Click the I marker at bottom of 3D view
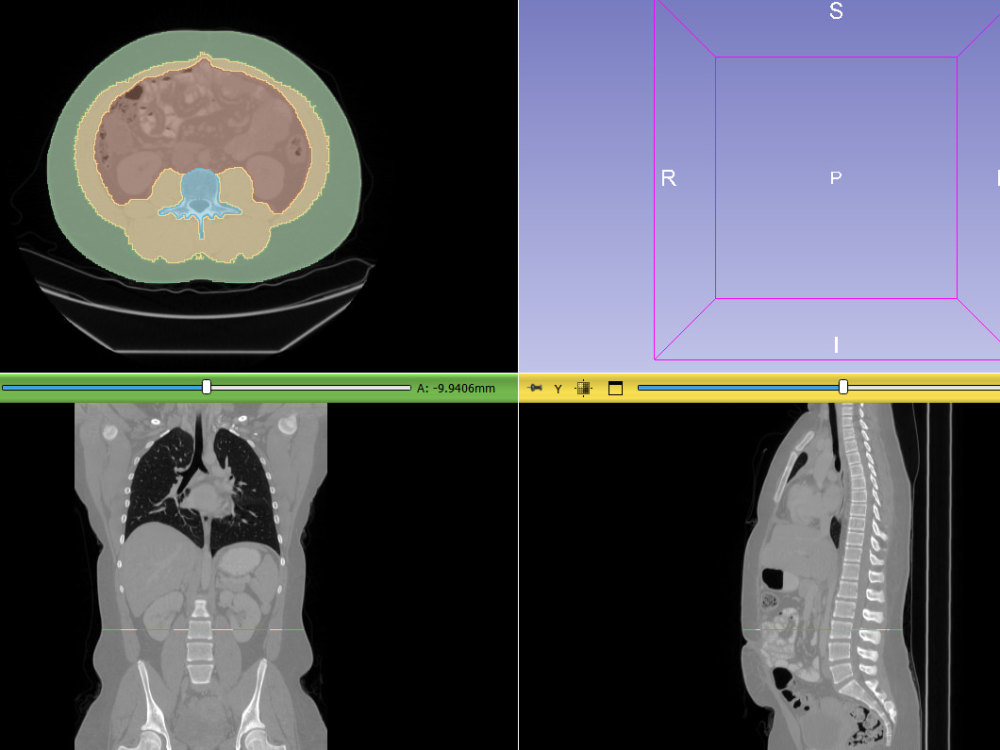This screenshot has height=750, width=1000. click(836, 345)
